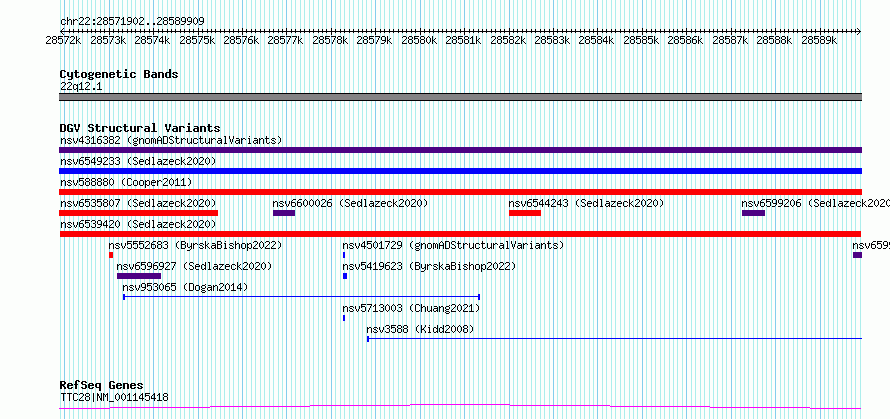Open the nsv6535807 Sedlazeck2020 label
Screen dimensions: 890x419
[x=138, y=203]
